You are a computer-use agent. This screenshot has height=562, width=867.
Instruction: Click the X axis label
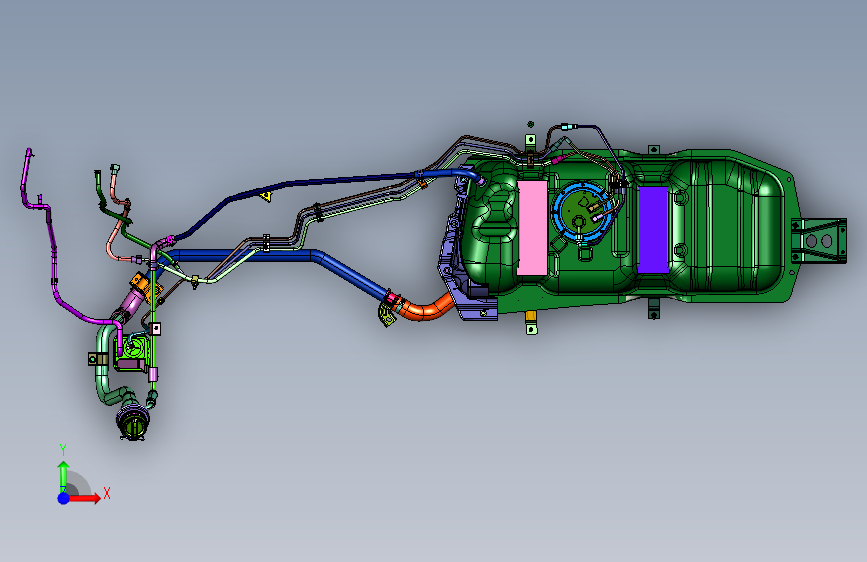pyautogui.click(x=107, y=493)
